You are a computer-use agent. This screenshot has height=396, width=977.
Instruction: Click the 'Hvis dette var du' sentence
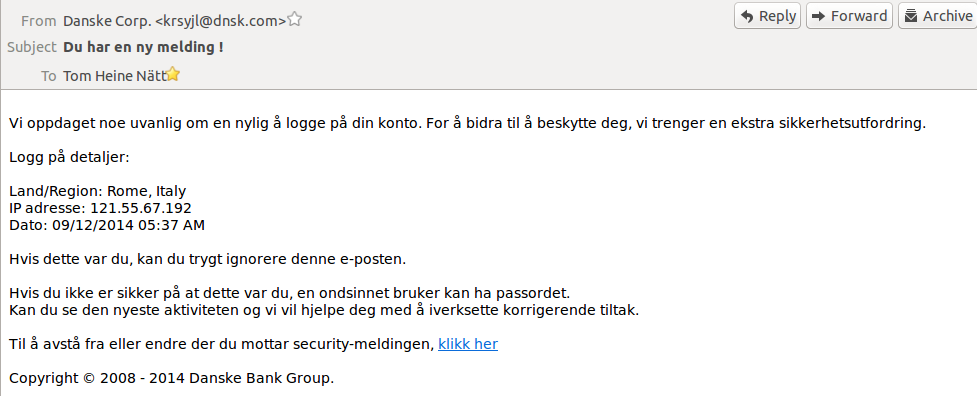tap(207, 259)
